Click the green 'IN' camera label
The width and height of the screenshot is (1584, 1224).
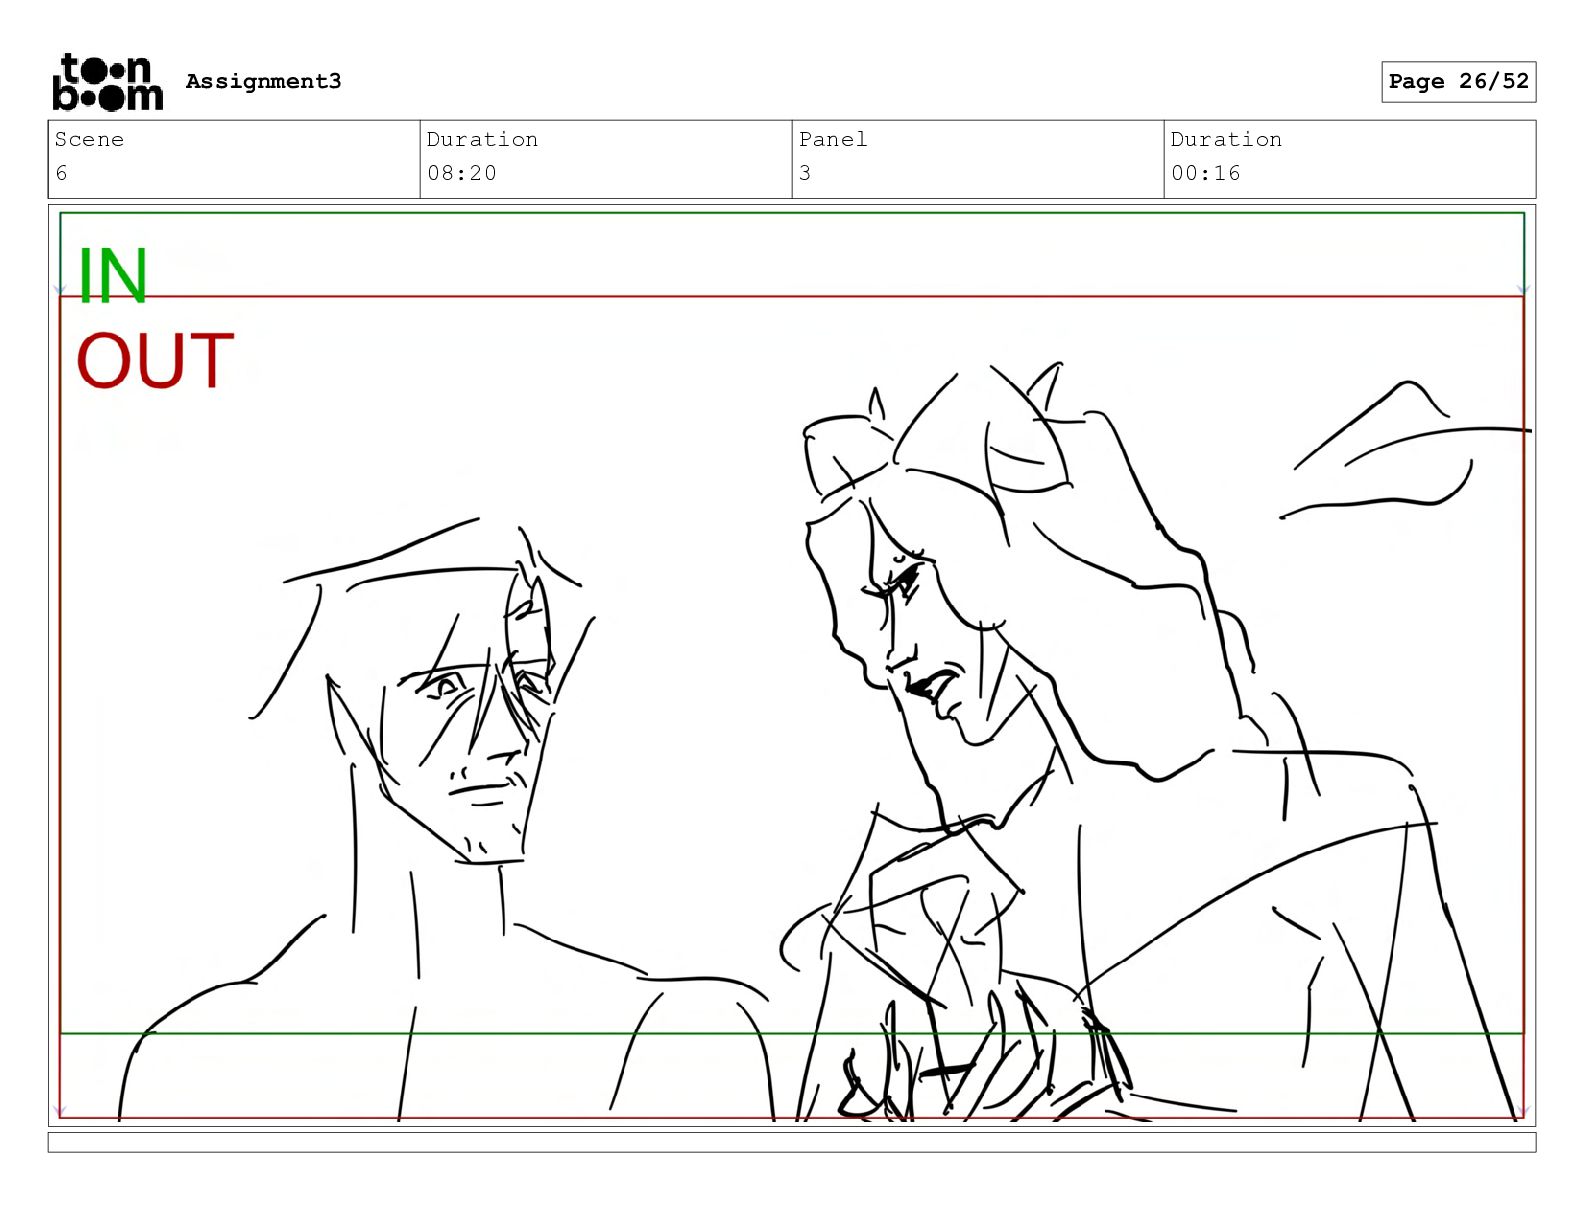[x=112, y=276]
